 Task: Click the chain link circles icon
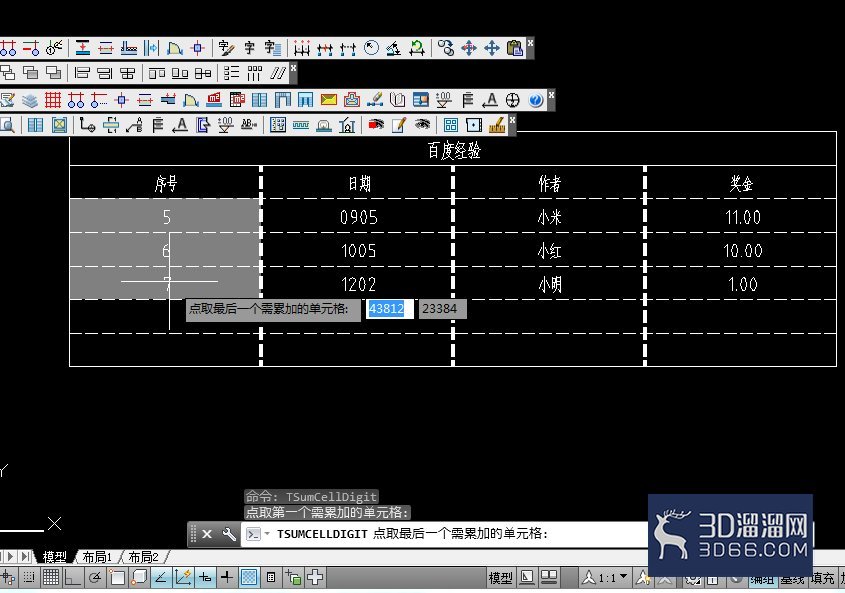(446, 49)
